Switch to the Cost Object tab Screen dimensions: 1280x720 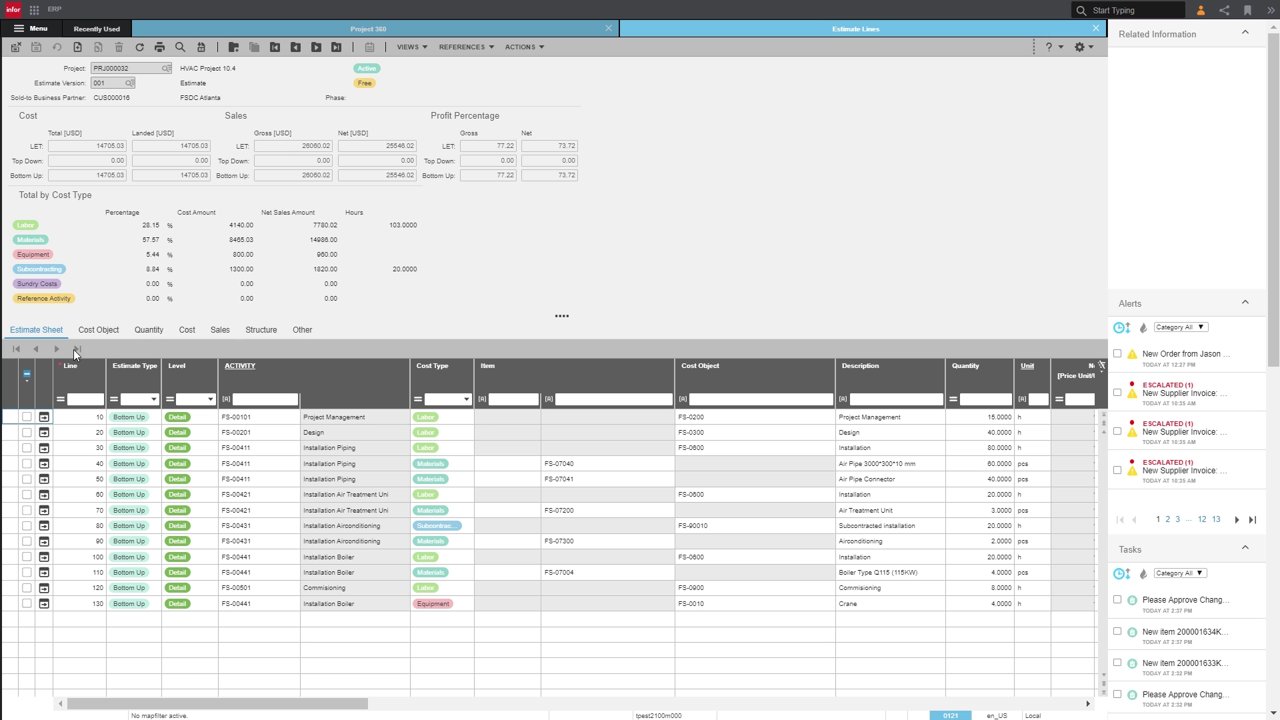point(98,330)
